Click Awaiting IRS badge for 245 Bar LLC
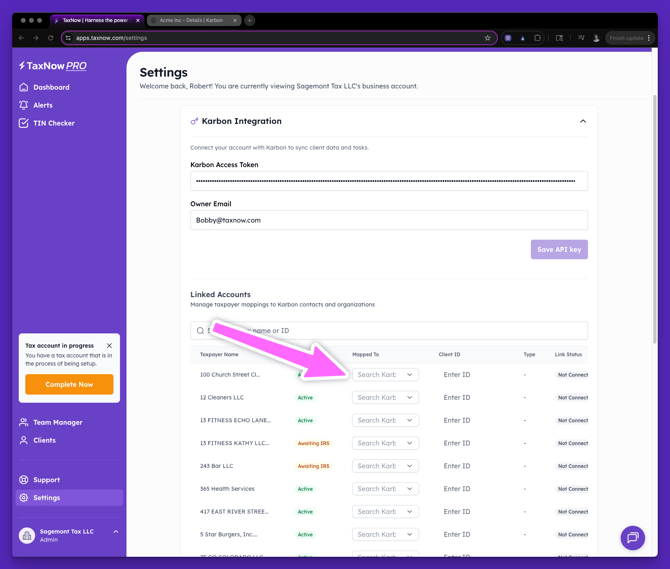Image resolution: width=670 pixels, height=569 pixels. (314, 466)
